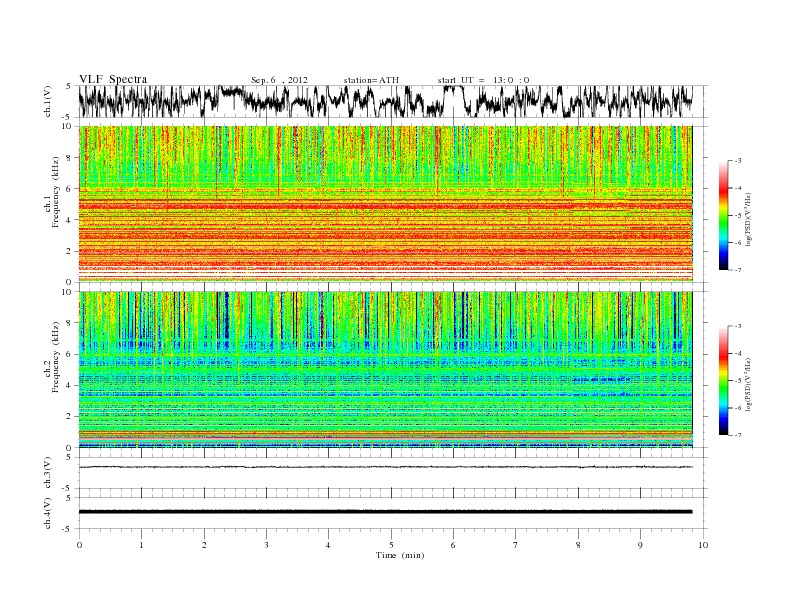Click the '-7' label on lower color bar
792x612 pixels.
(738, 435)
